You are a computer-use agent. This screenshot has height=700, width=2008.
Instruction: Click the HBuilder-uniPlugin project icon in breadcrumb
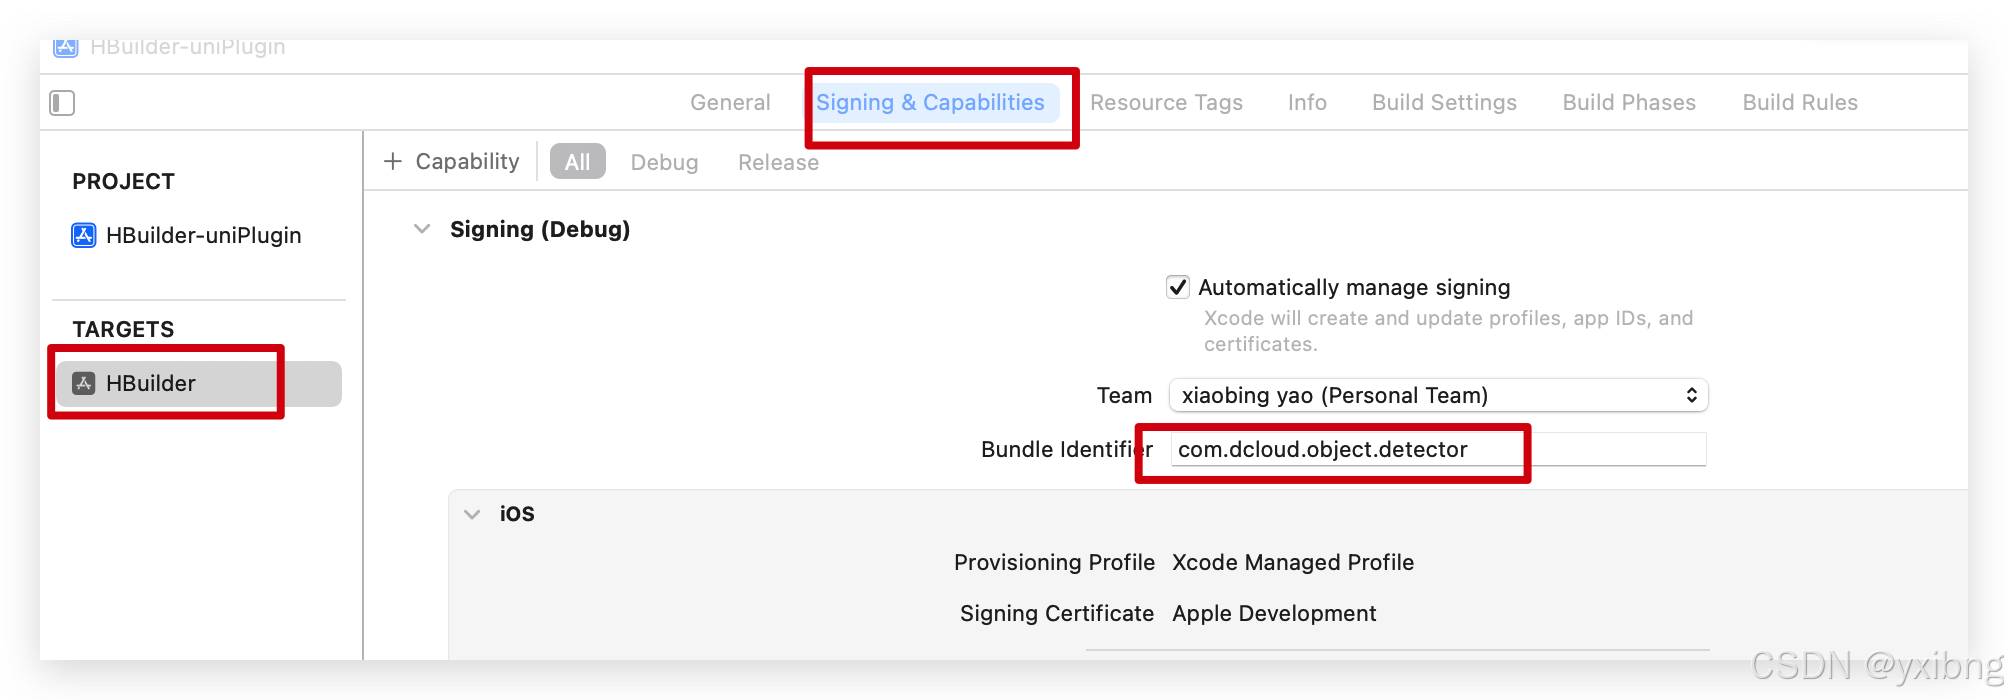[66, 47]
